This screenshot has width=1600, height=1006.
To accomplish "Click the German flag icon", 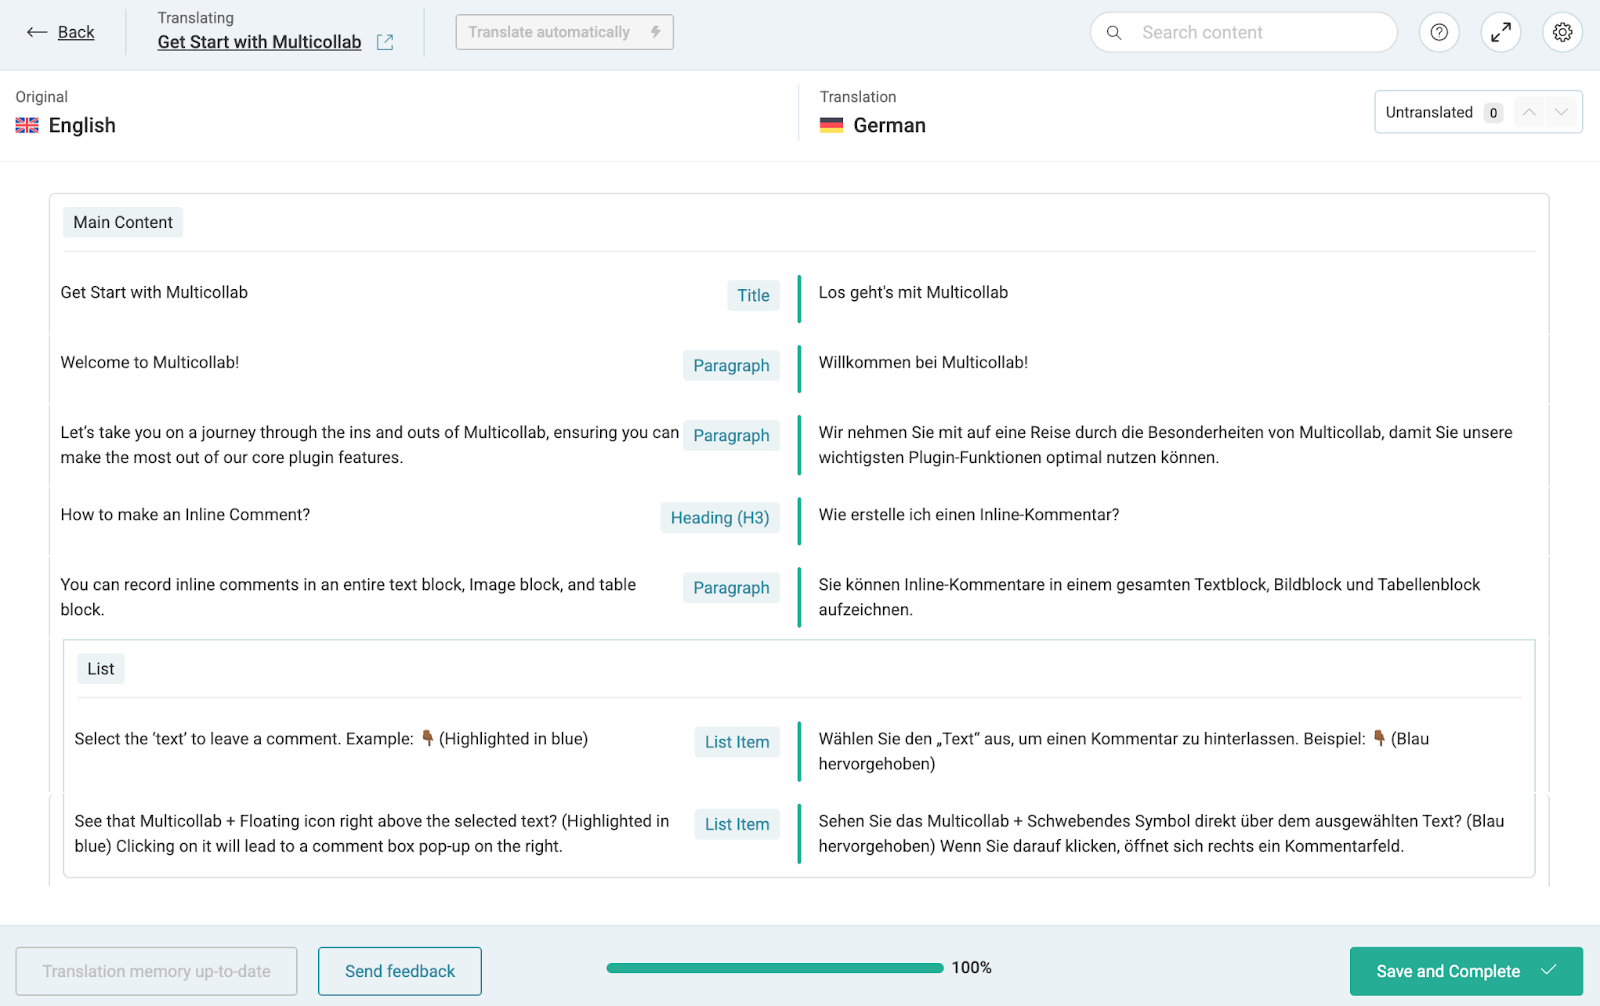I will click(x=831, y=125).
